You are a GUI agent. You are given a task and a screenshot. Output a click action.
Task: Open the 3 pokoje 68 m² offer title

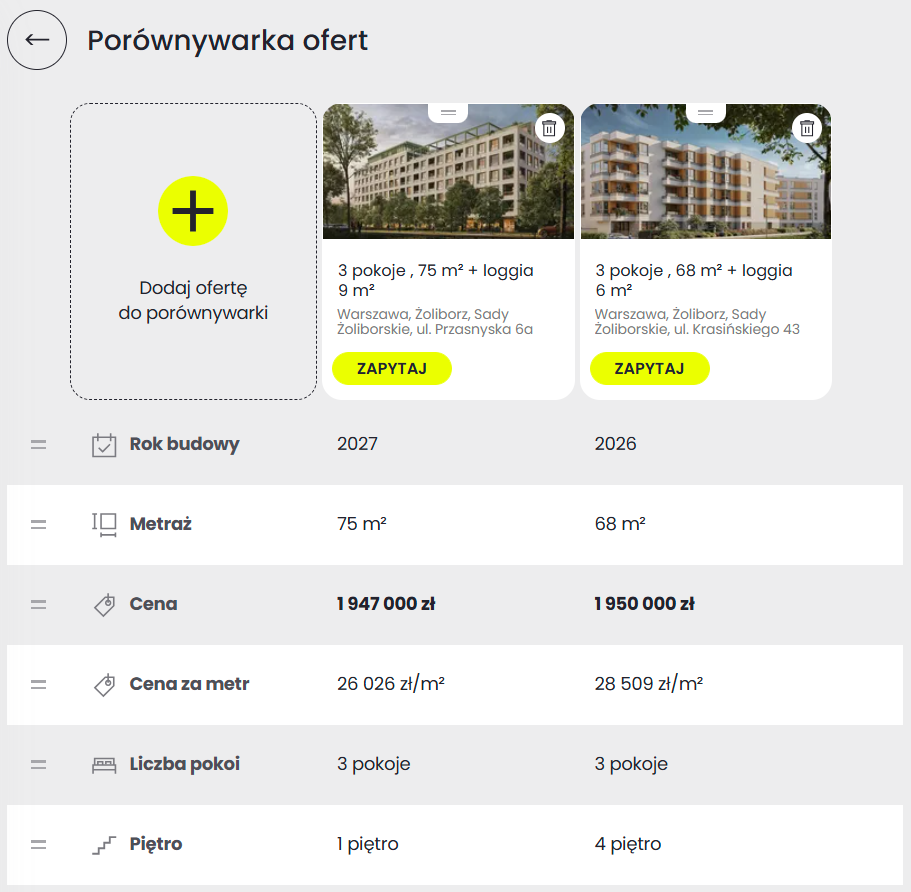[693, 280]
